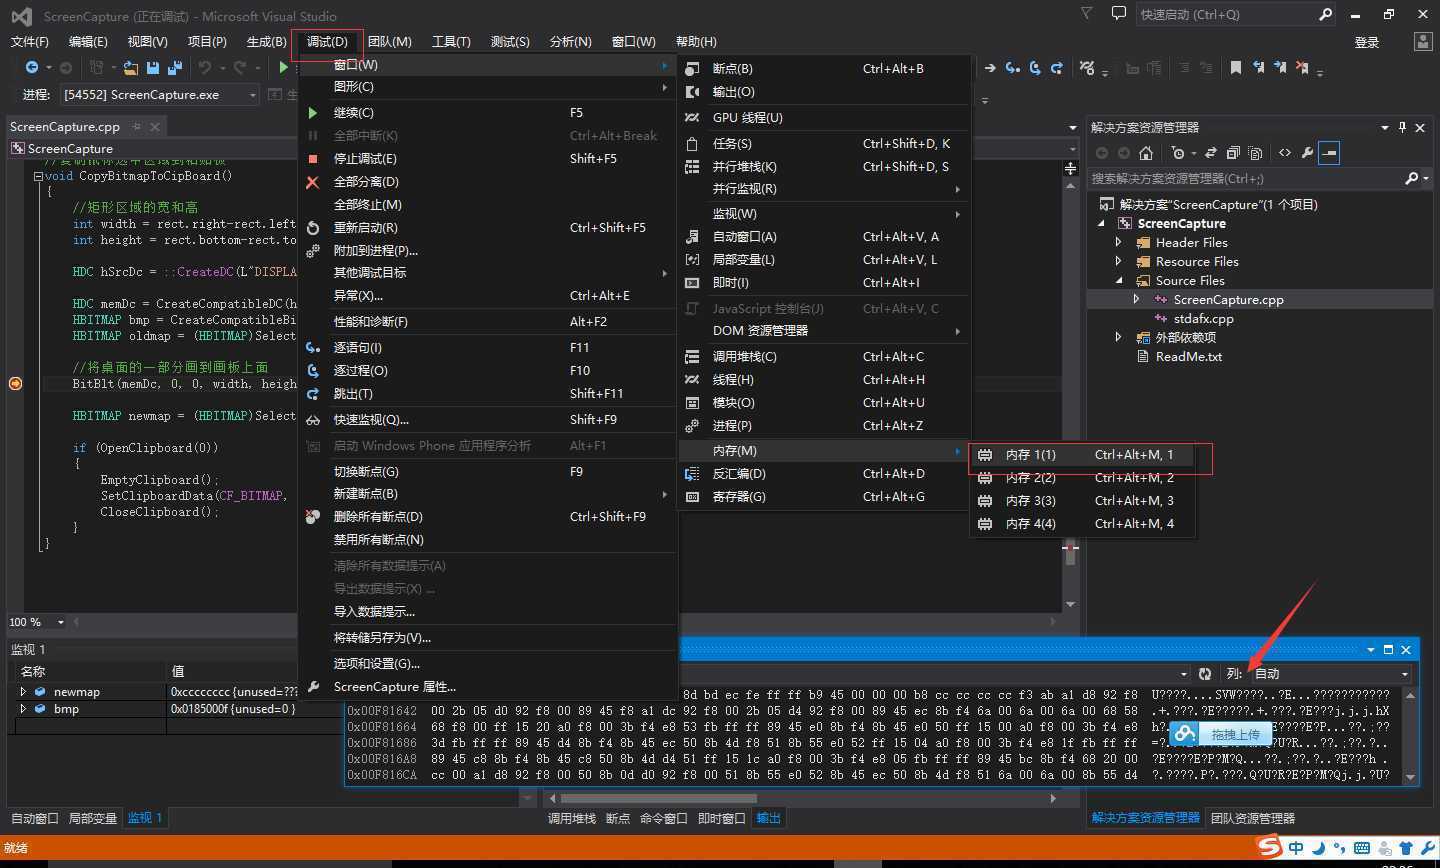The image size is (1440, 868).
Task: Open the 文件(F) menu
Action: [x=29, y=41]
